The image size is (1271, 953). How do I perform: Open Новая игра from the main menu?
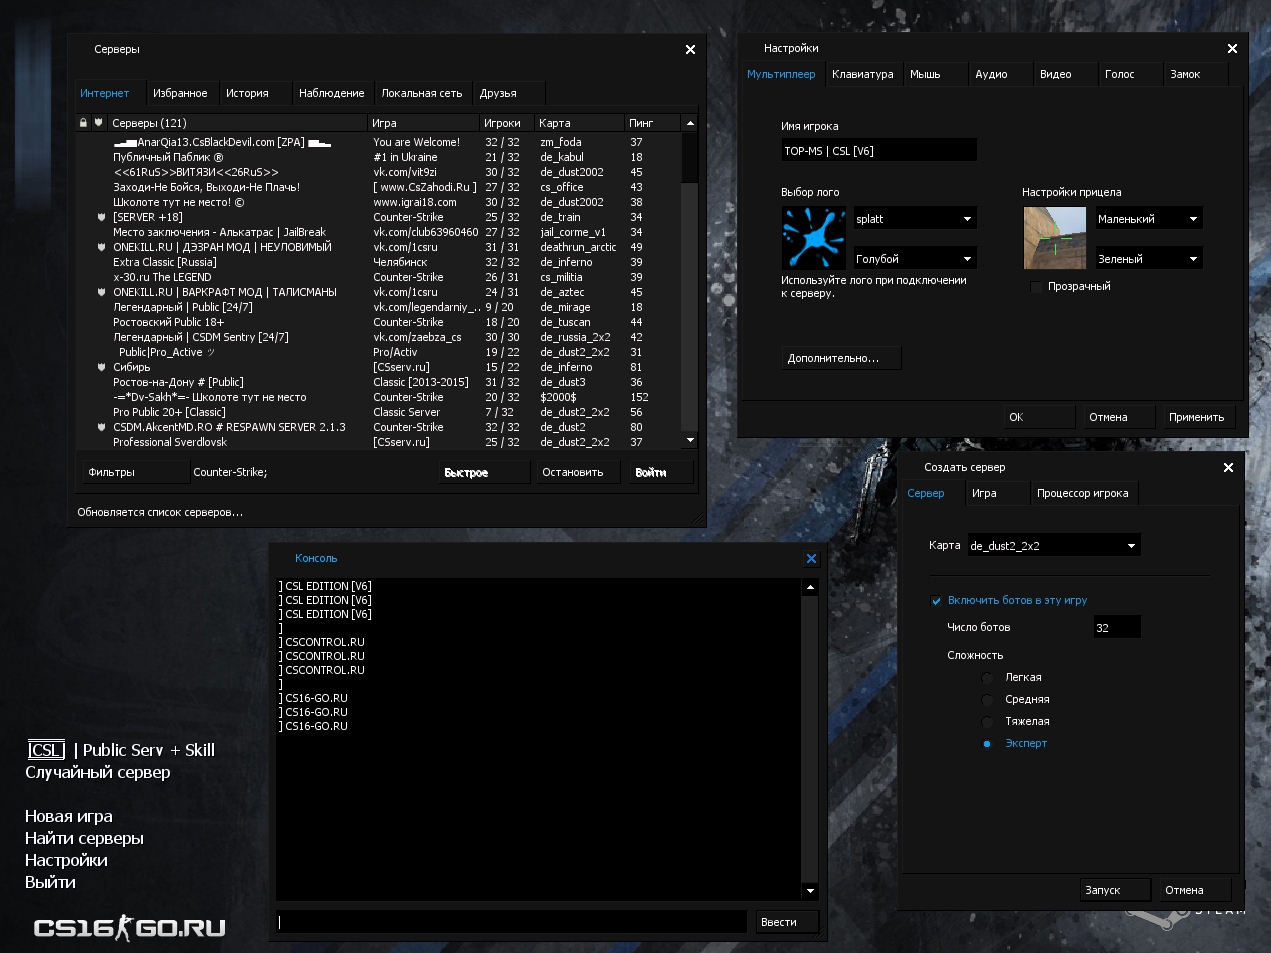(69, 816)
